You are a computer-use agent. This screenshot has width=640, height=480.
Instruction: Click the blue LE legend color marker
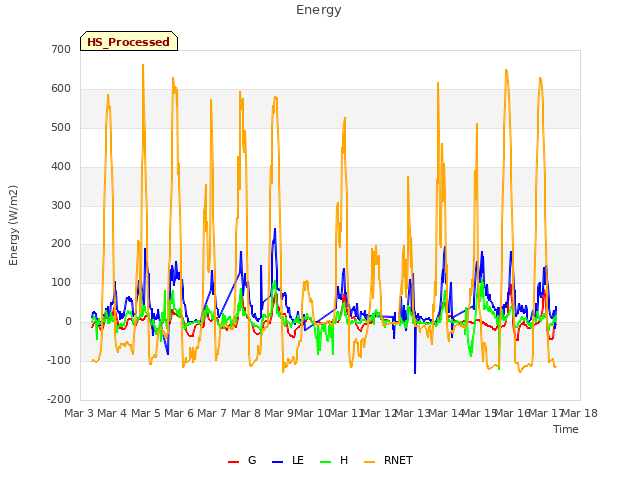(x=277, y=462)
